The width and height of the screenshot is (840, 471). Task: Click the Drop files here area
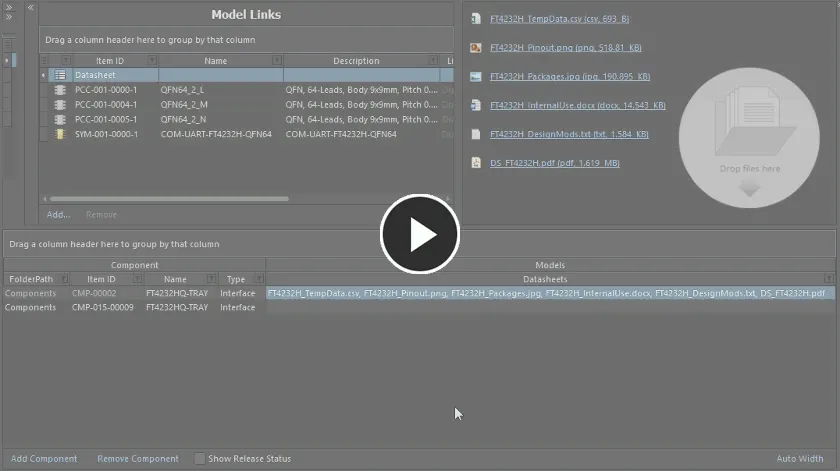point(749,138)
